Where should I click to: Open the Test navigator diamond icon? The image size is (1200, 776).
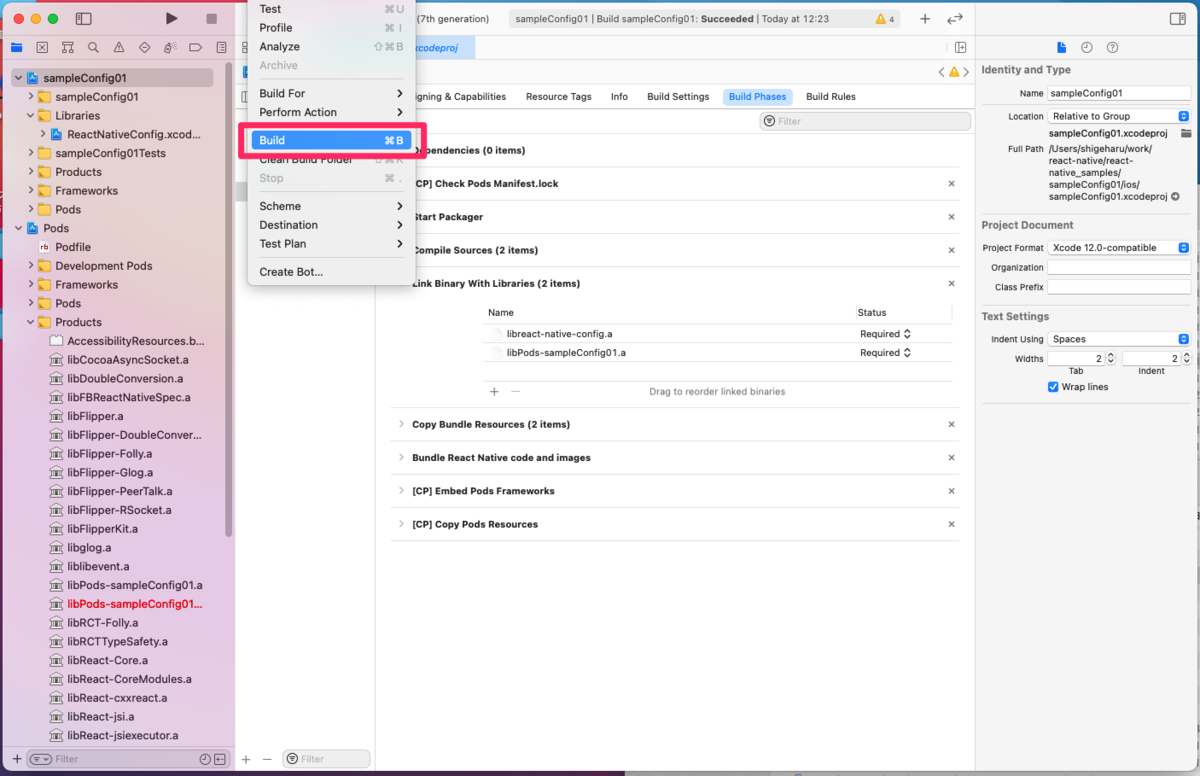point(145,47)
